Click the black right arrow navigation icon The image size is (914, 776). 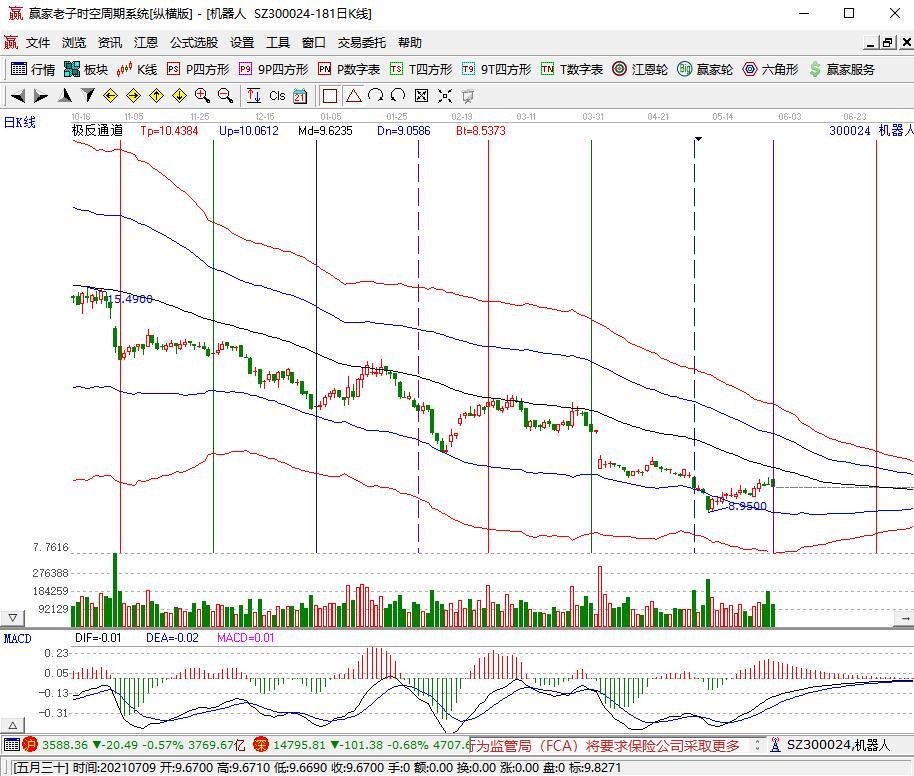tap(41, 96)
